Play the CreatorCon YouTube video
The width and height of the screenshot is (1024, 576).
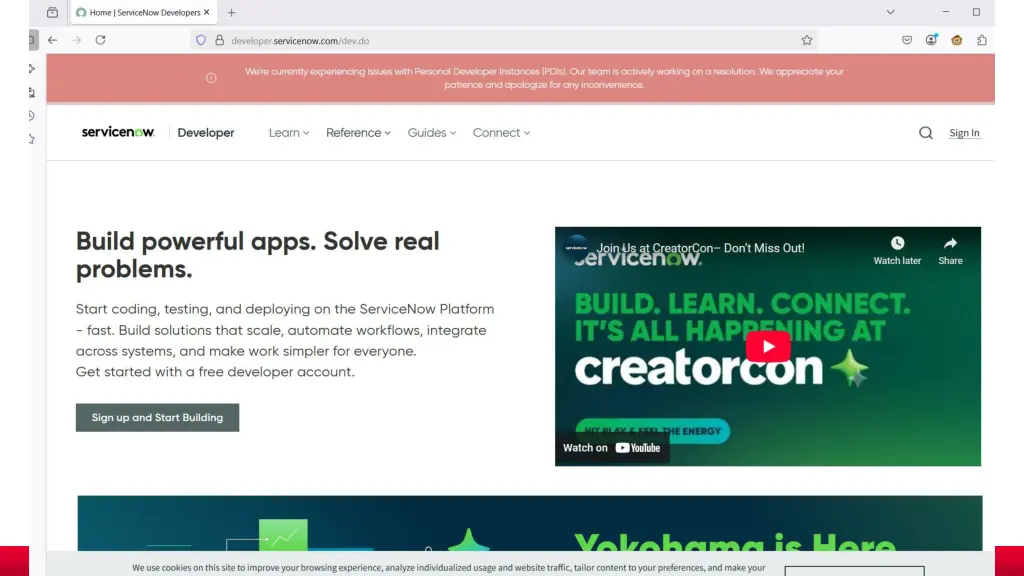point(768,347)
